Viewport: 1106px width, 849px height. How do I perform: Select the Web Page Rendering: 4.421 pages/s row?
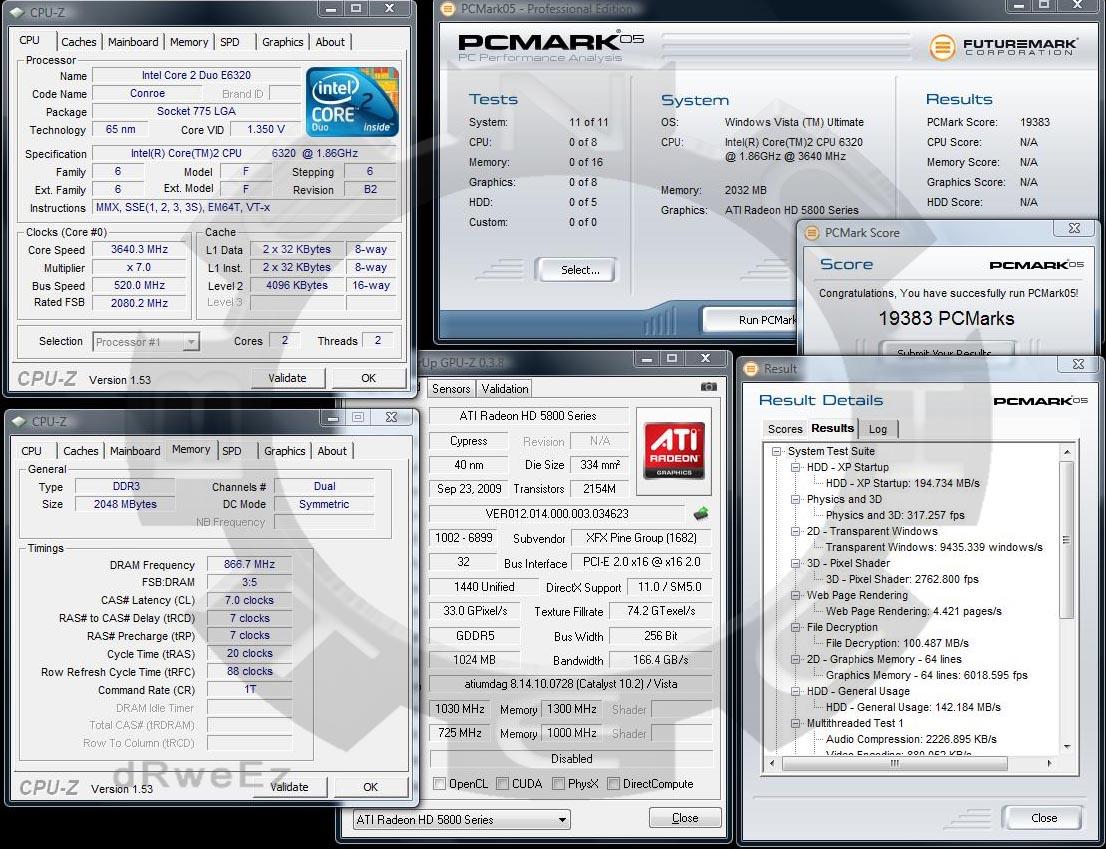coord(913,611)
